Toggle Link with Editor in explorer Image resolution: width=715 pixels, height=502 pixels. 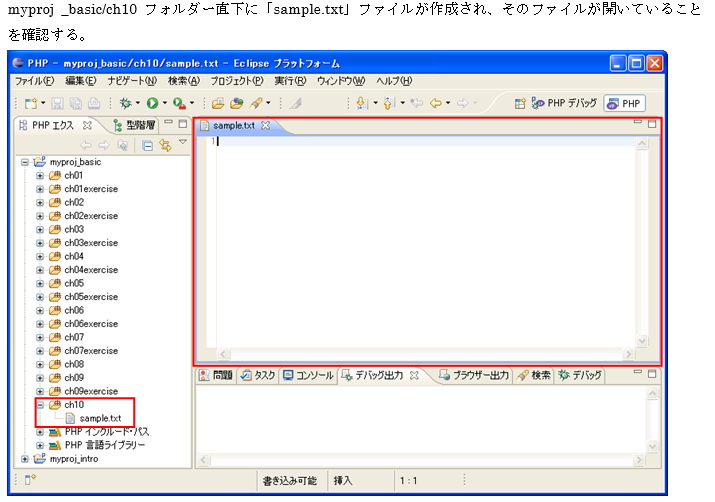pyautogui.click(x=165, y=145)
